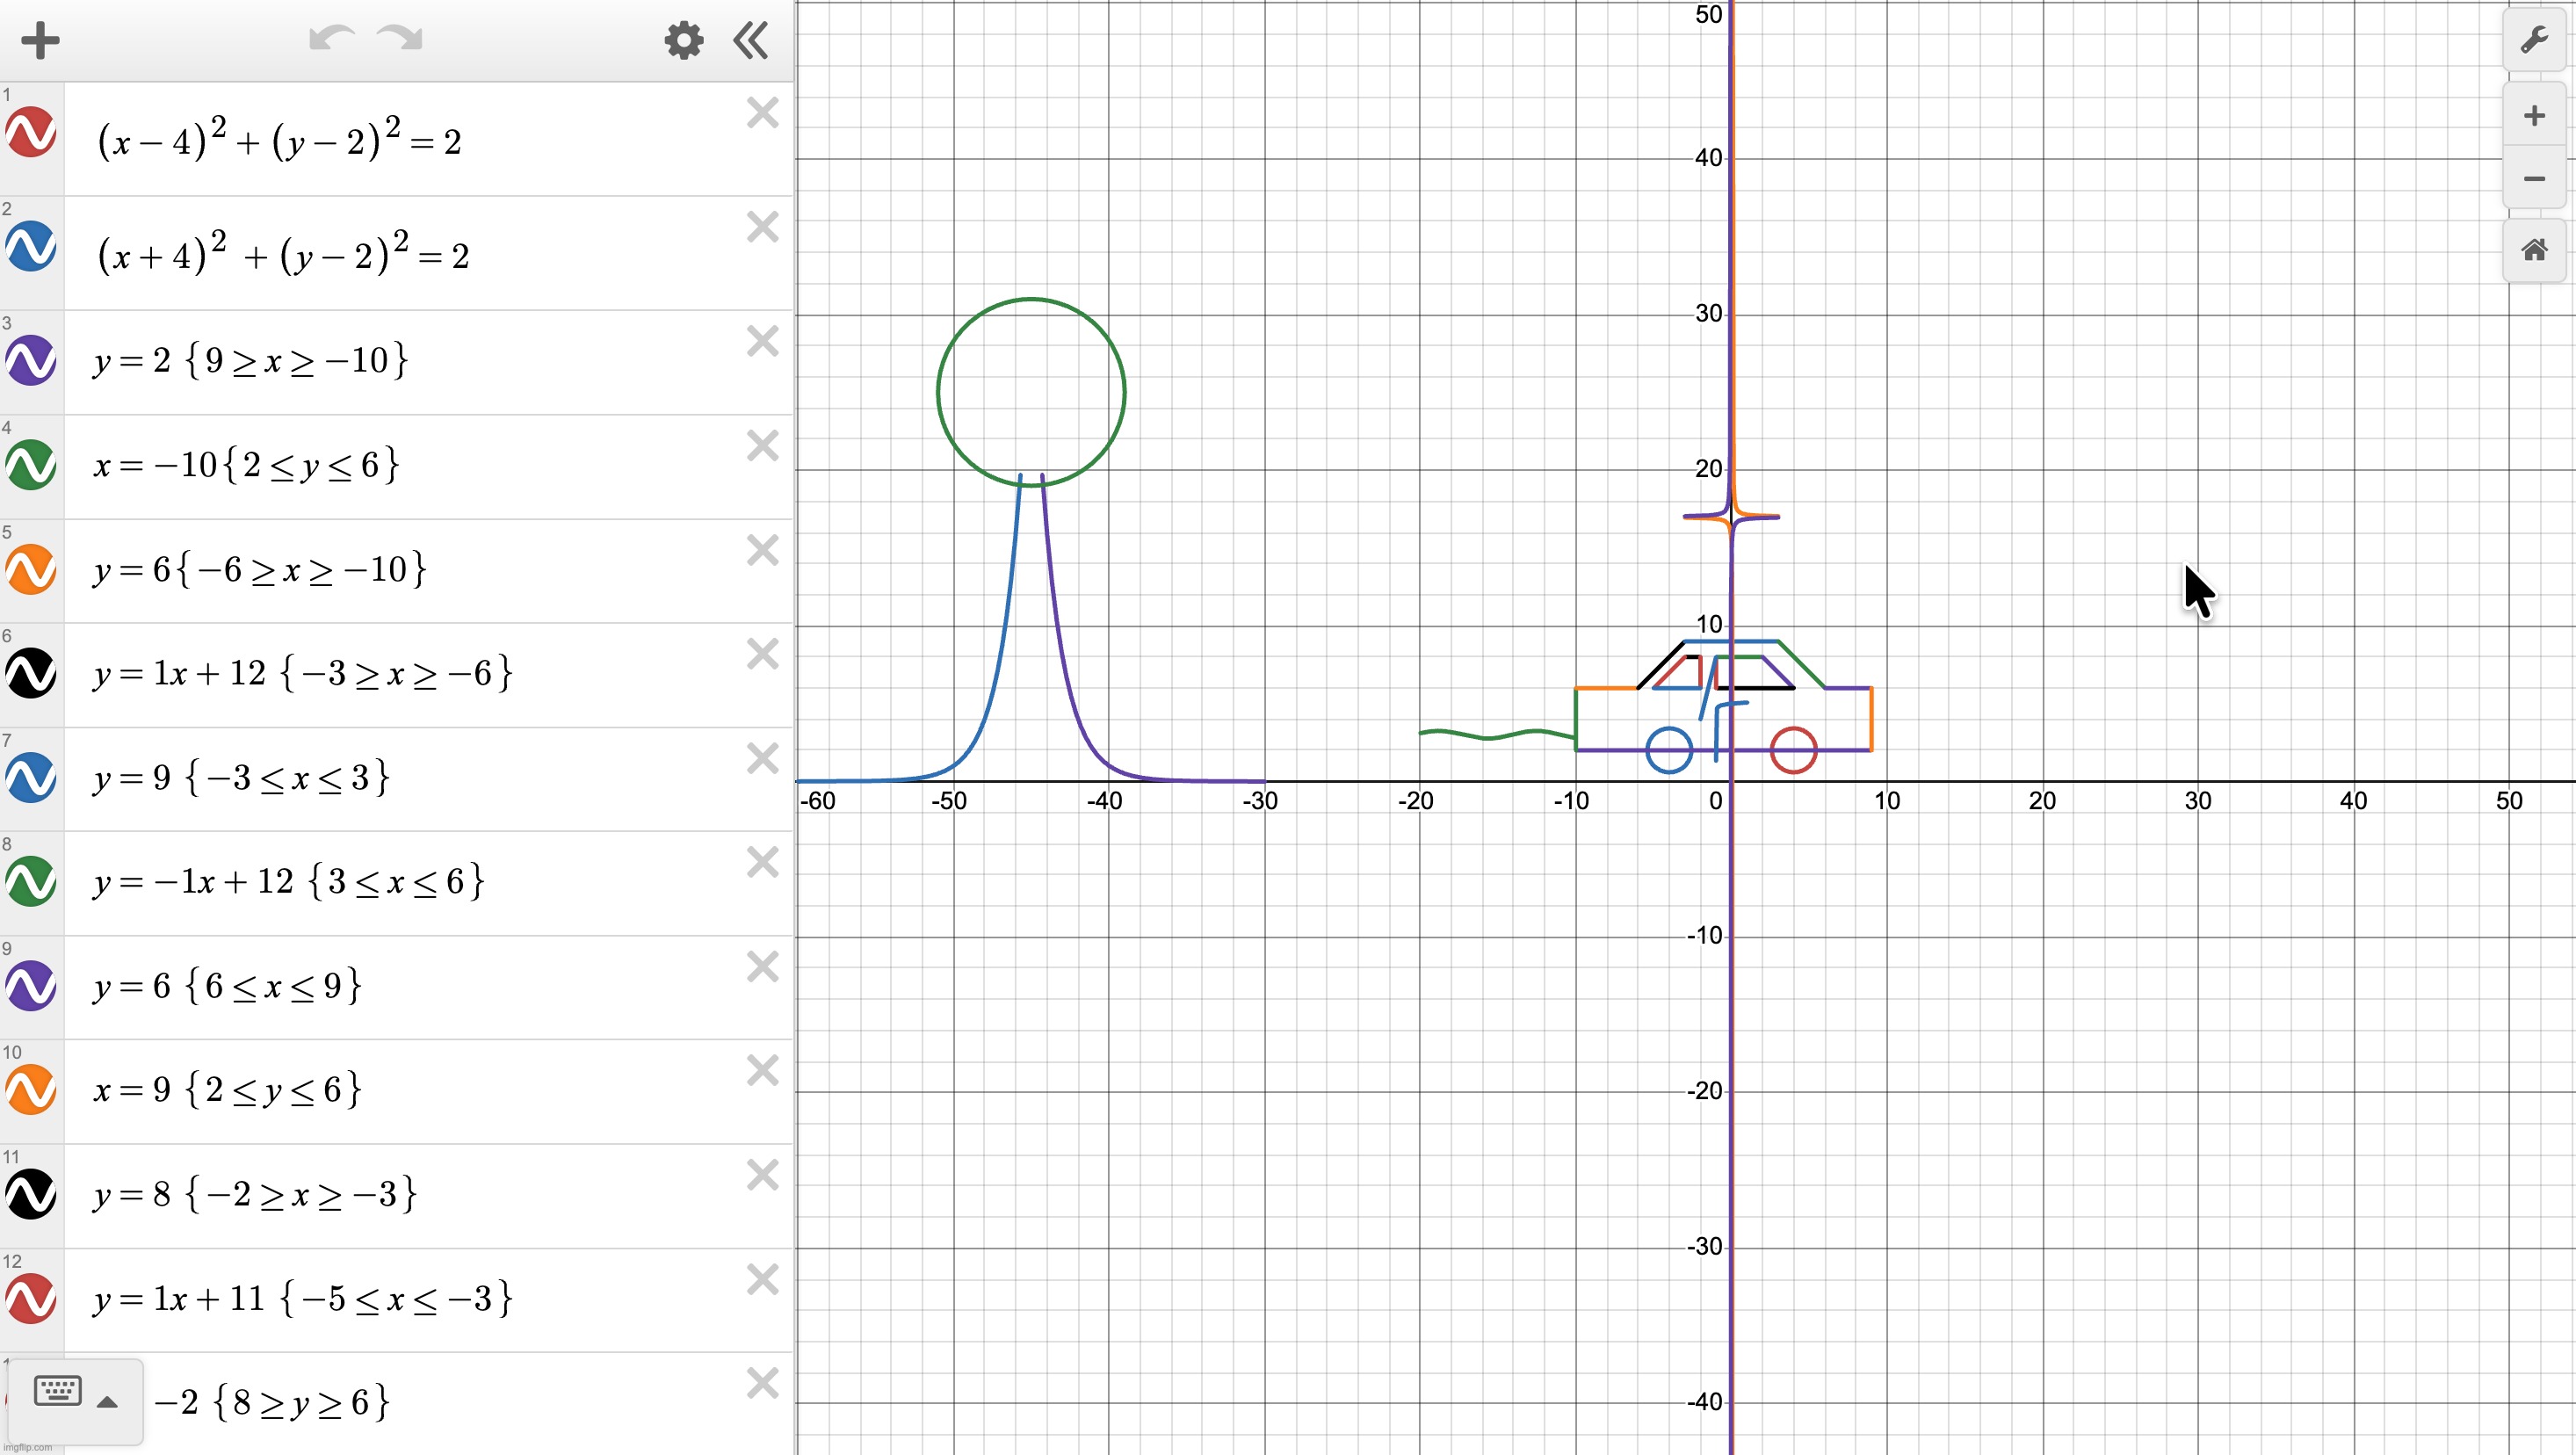Collapse the expression list panel
The height and width of the screenshot is (1455, 2576).
click(749, 41)
